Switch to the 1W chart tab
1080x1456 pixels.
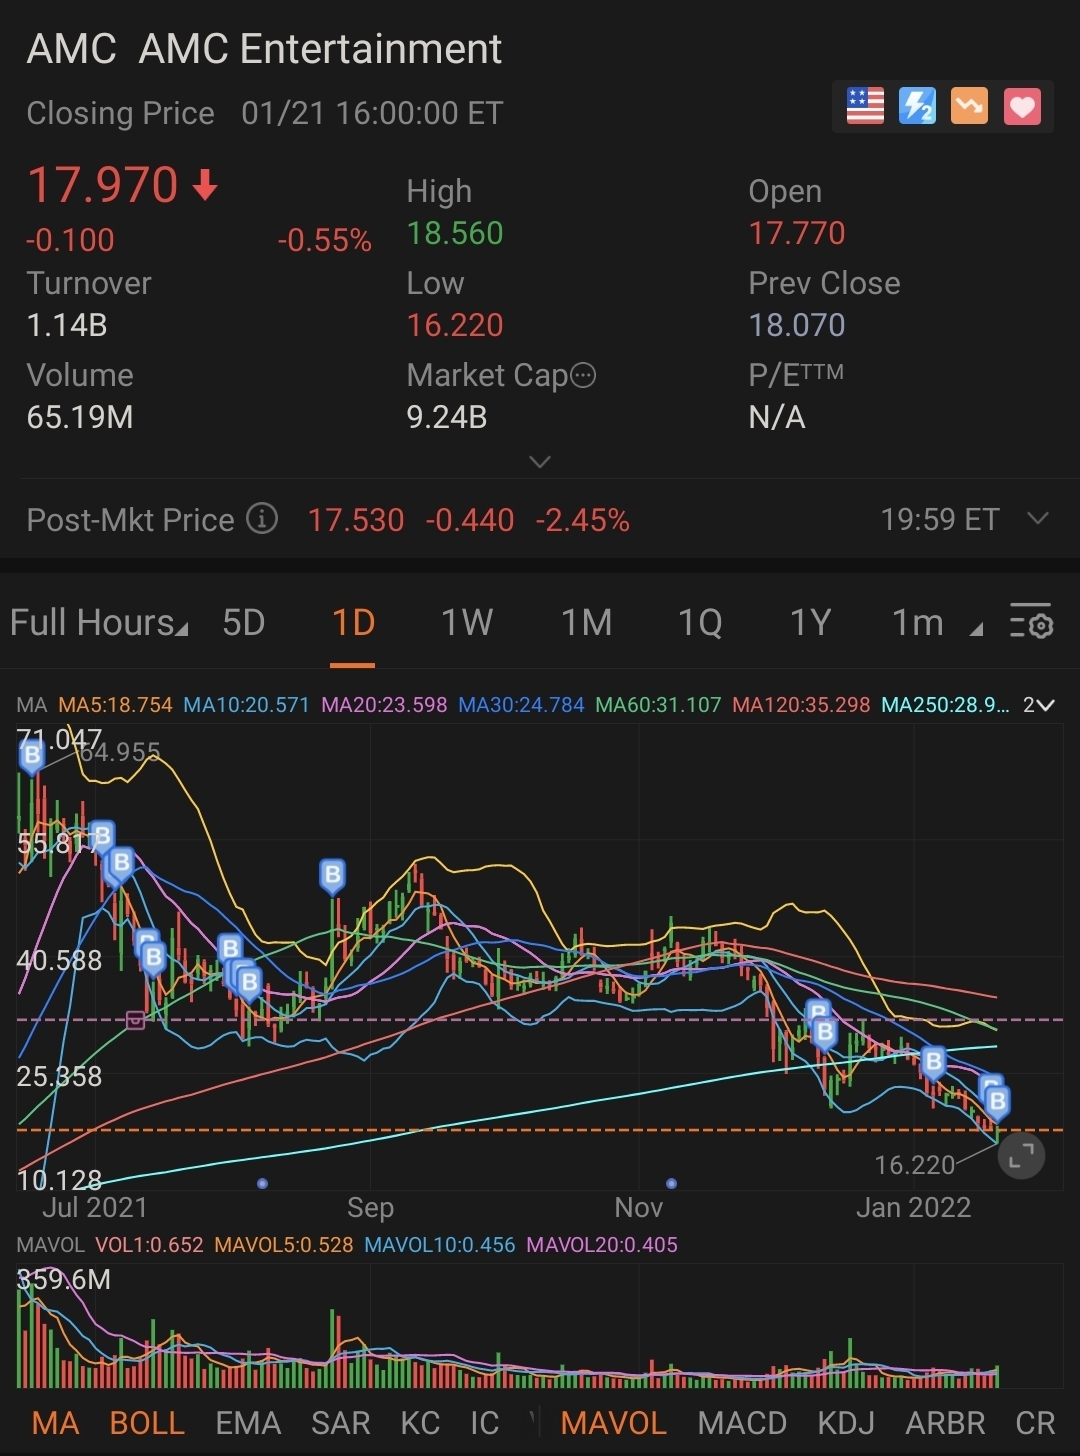[467, 623]
